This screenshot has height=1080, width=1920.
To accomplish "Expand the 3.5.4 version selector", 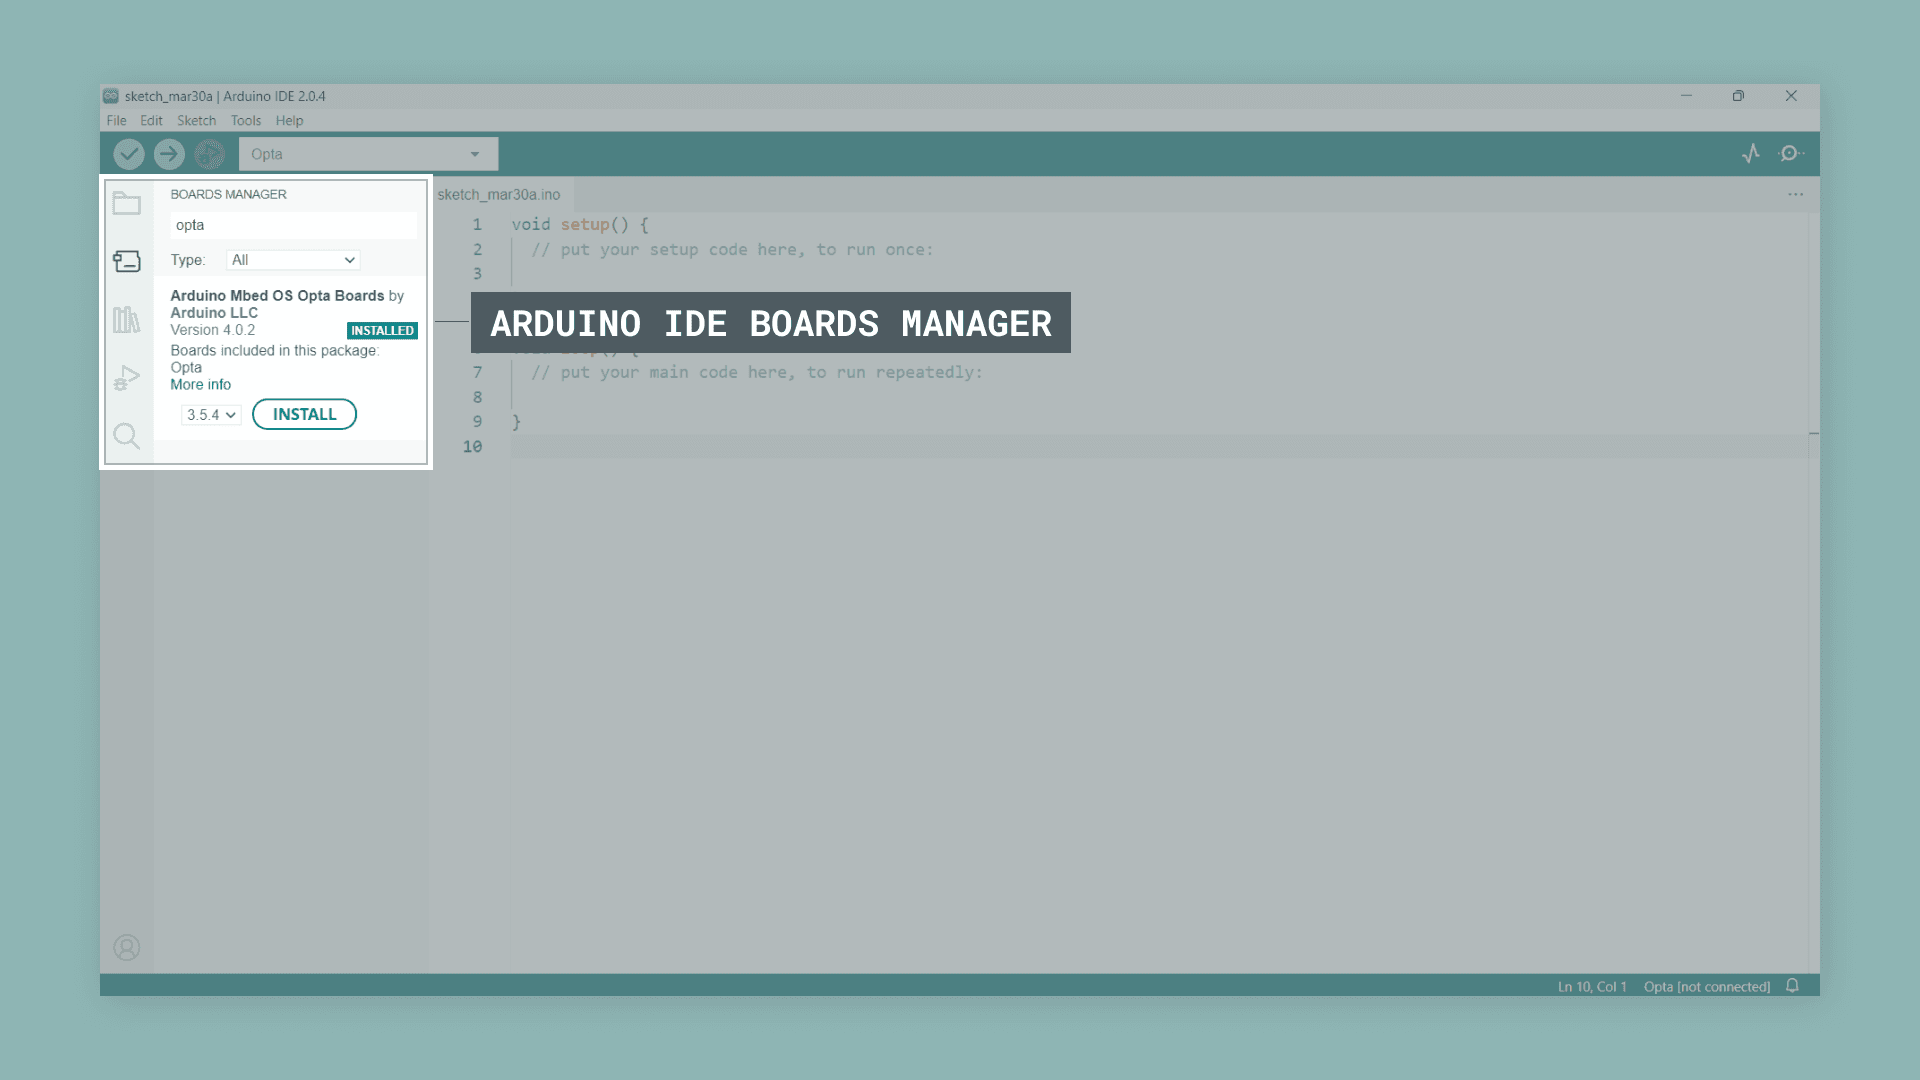I will [211, 415].
